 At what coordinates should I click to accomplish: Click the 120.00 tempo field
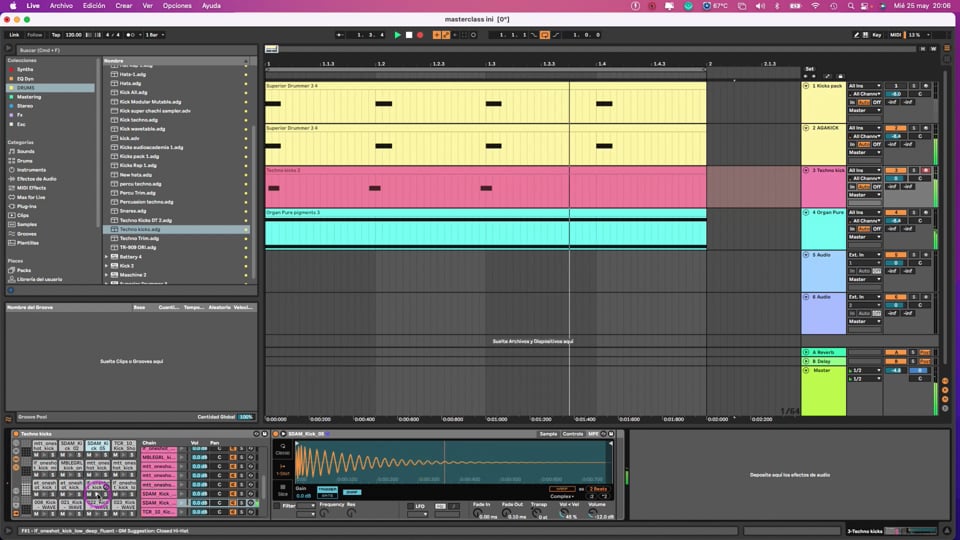[73, 35]
